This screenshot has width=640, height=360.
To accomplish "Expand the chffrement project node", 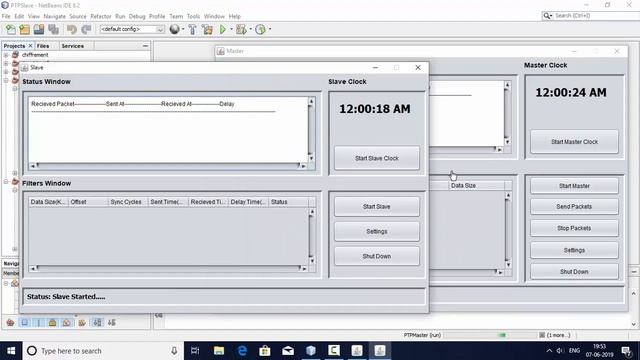I will tap(6, 55).
